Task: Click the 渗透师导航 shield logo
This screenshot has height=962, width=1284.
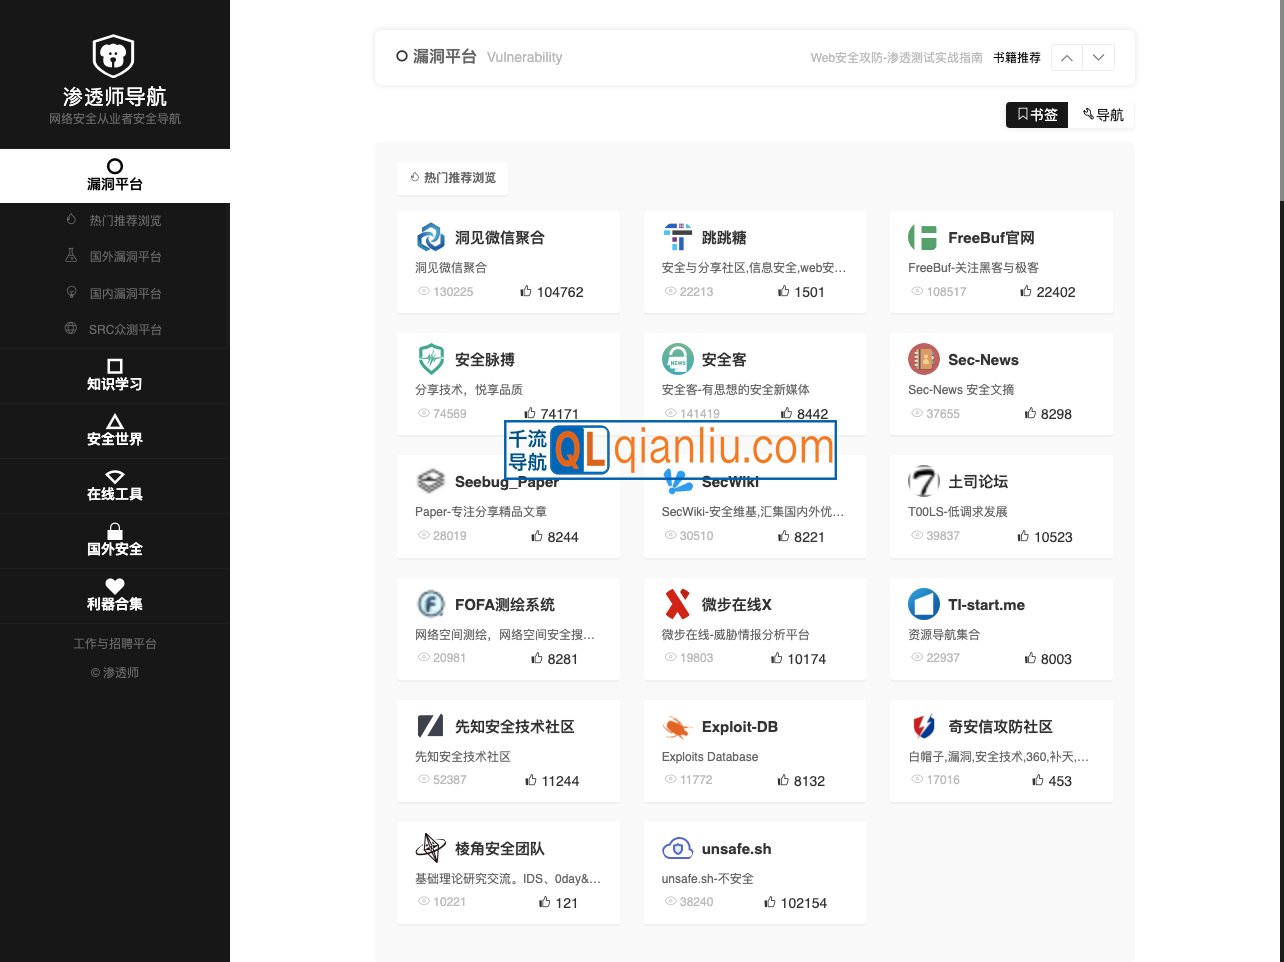Action: point(113,56)
